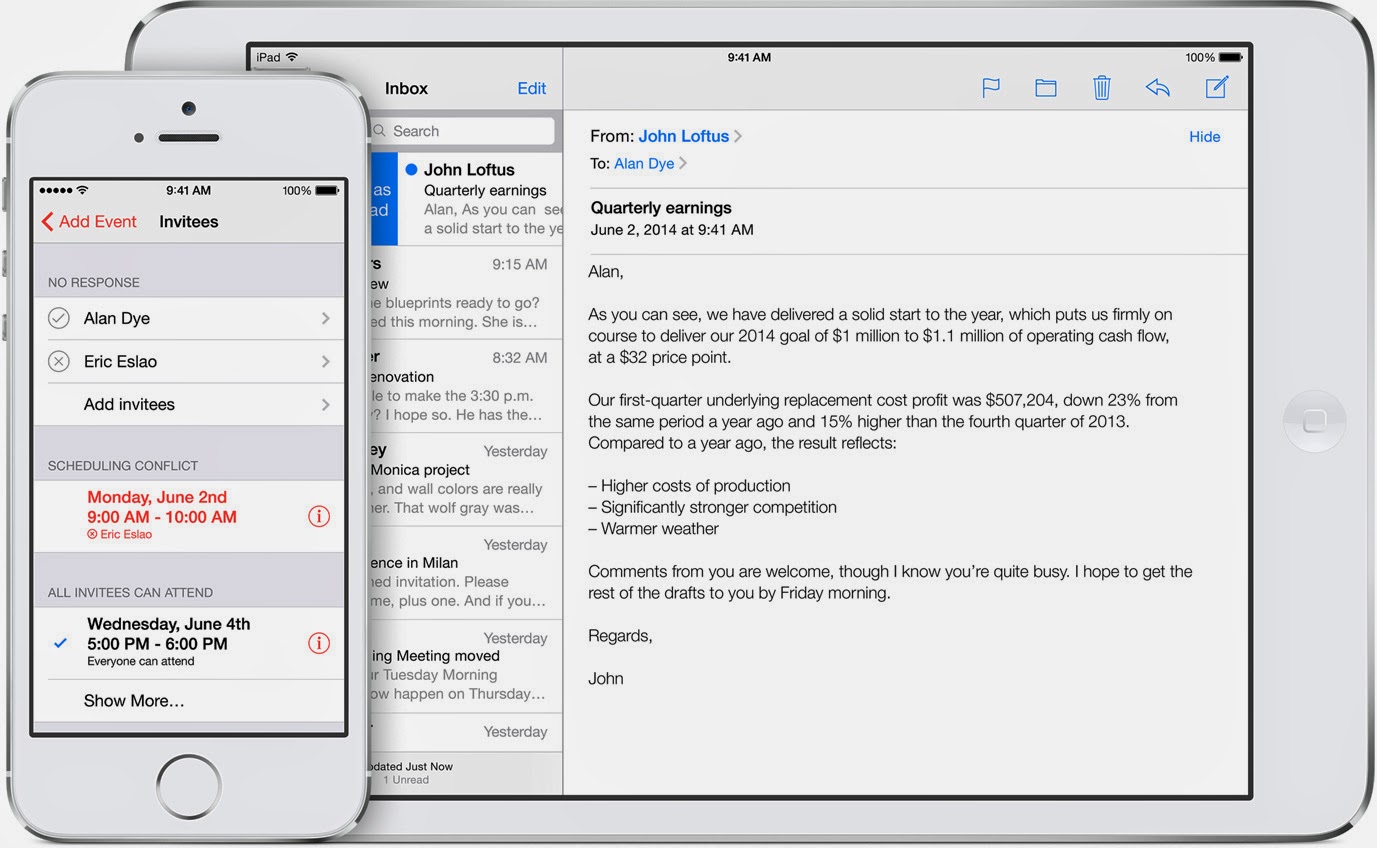Open the 9:15 AM blueprints message
The height and width of the screenshot is (848, 1377).
465,293
